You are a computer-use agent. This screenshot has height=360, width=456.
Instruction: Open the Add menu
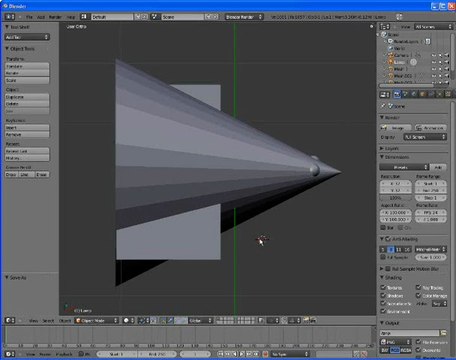coord(41,17)
